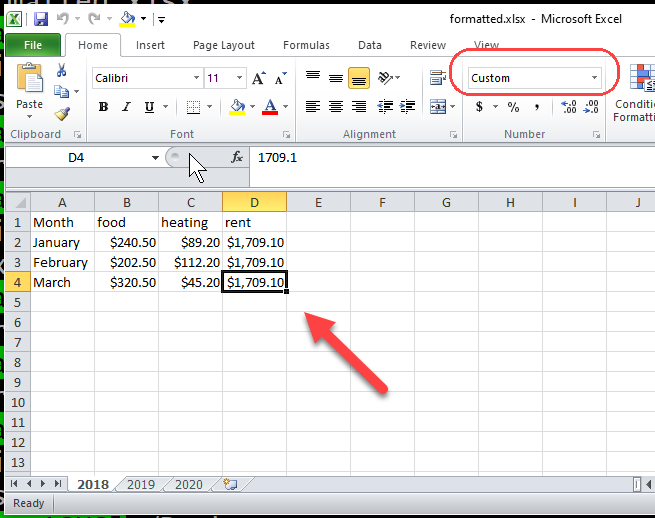Decrease font size with Shrink Font icon
Image resolution: width=655 pixels, height=518 pixels.
281,78
